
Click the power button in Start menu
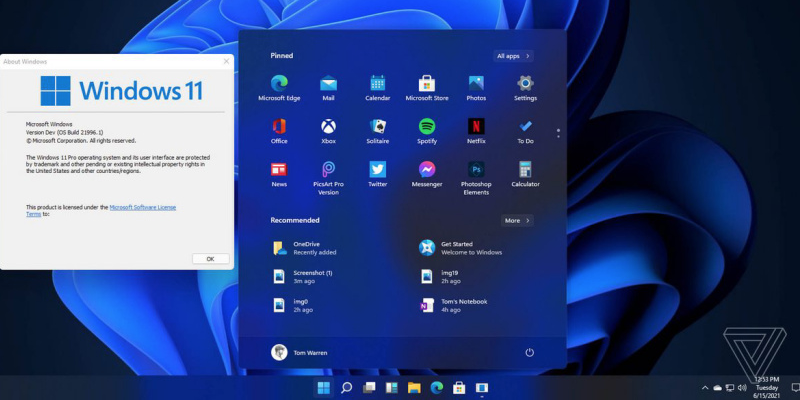pos(529,353)
